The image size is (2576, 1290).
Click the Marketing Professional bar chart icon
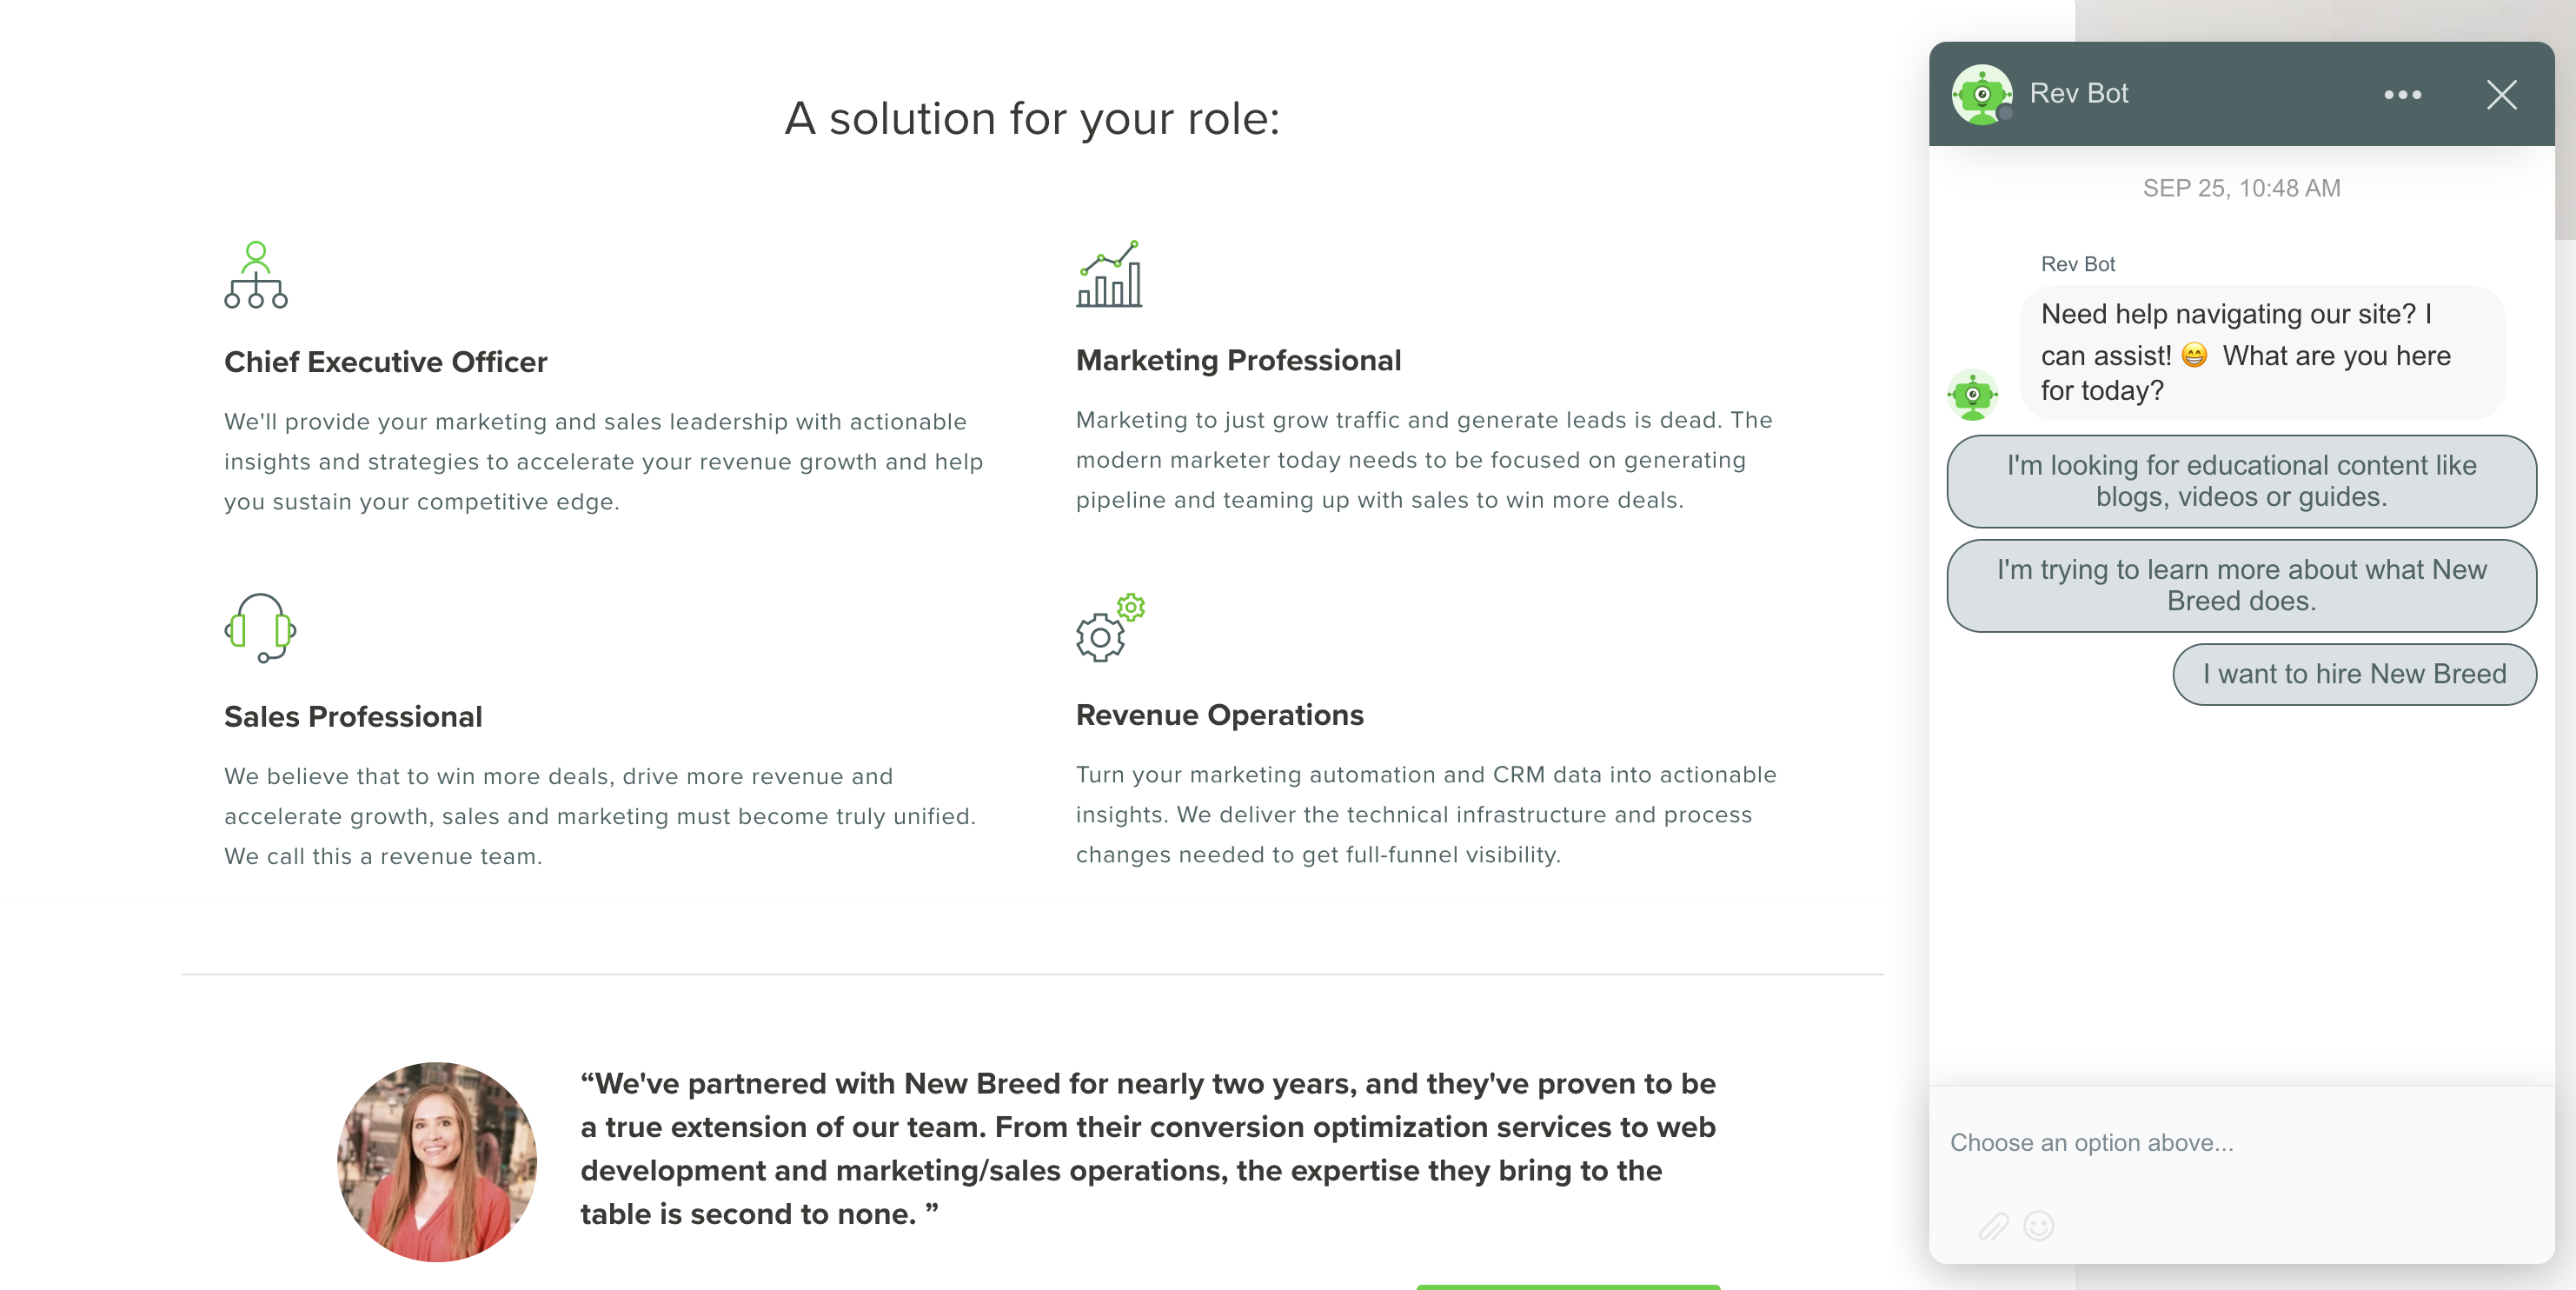pyautogui.click(x=1109, y=274)
